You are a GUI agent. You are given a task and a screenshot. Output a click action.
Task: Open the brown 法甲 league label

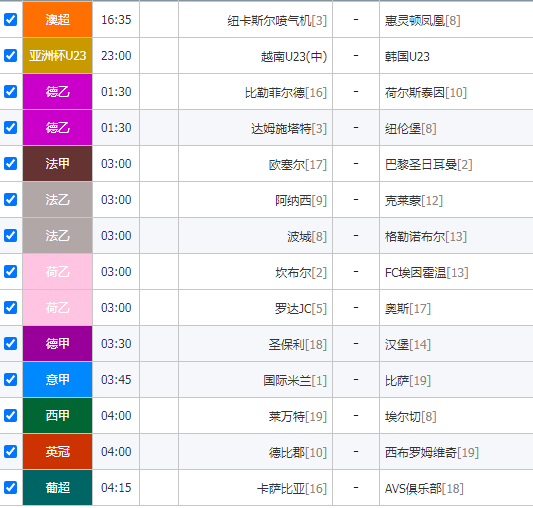tap(57, 164)
